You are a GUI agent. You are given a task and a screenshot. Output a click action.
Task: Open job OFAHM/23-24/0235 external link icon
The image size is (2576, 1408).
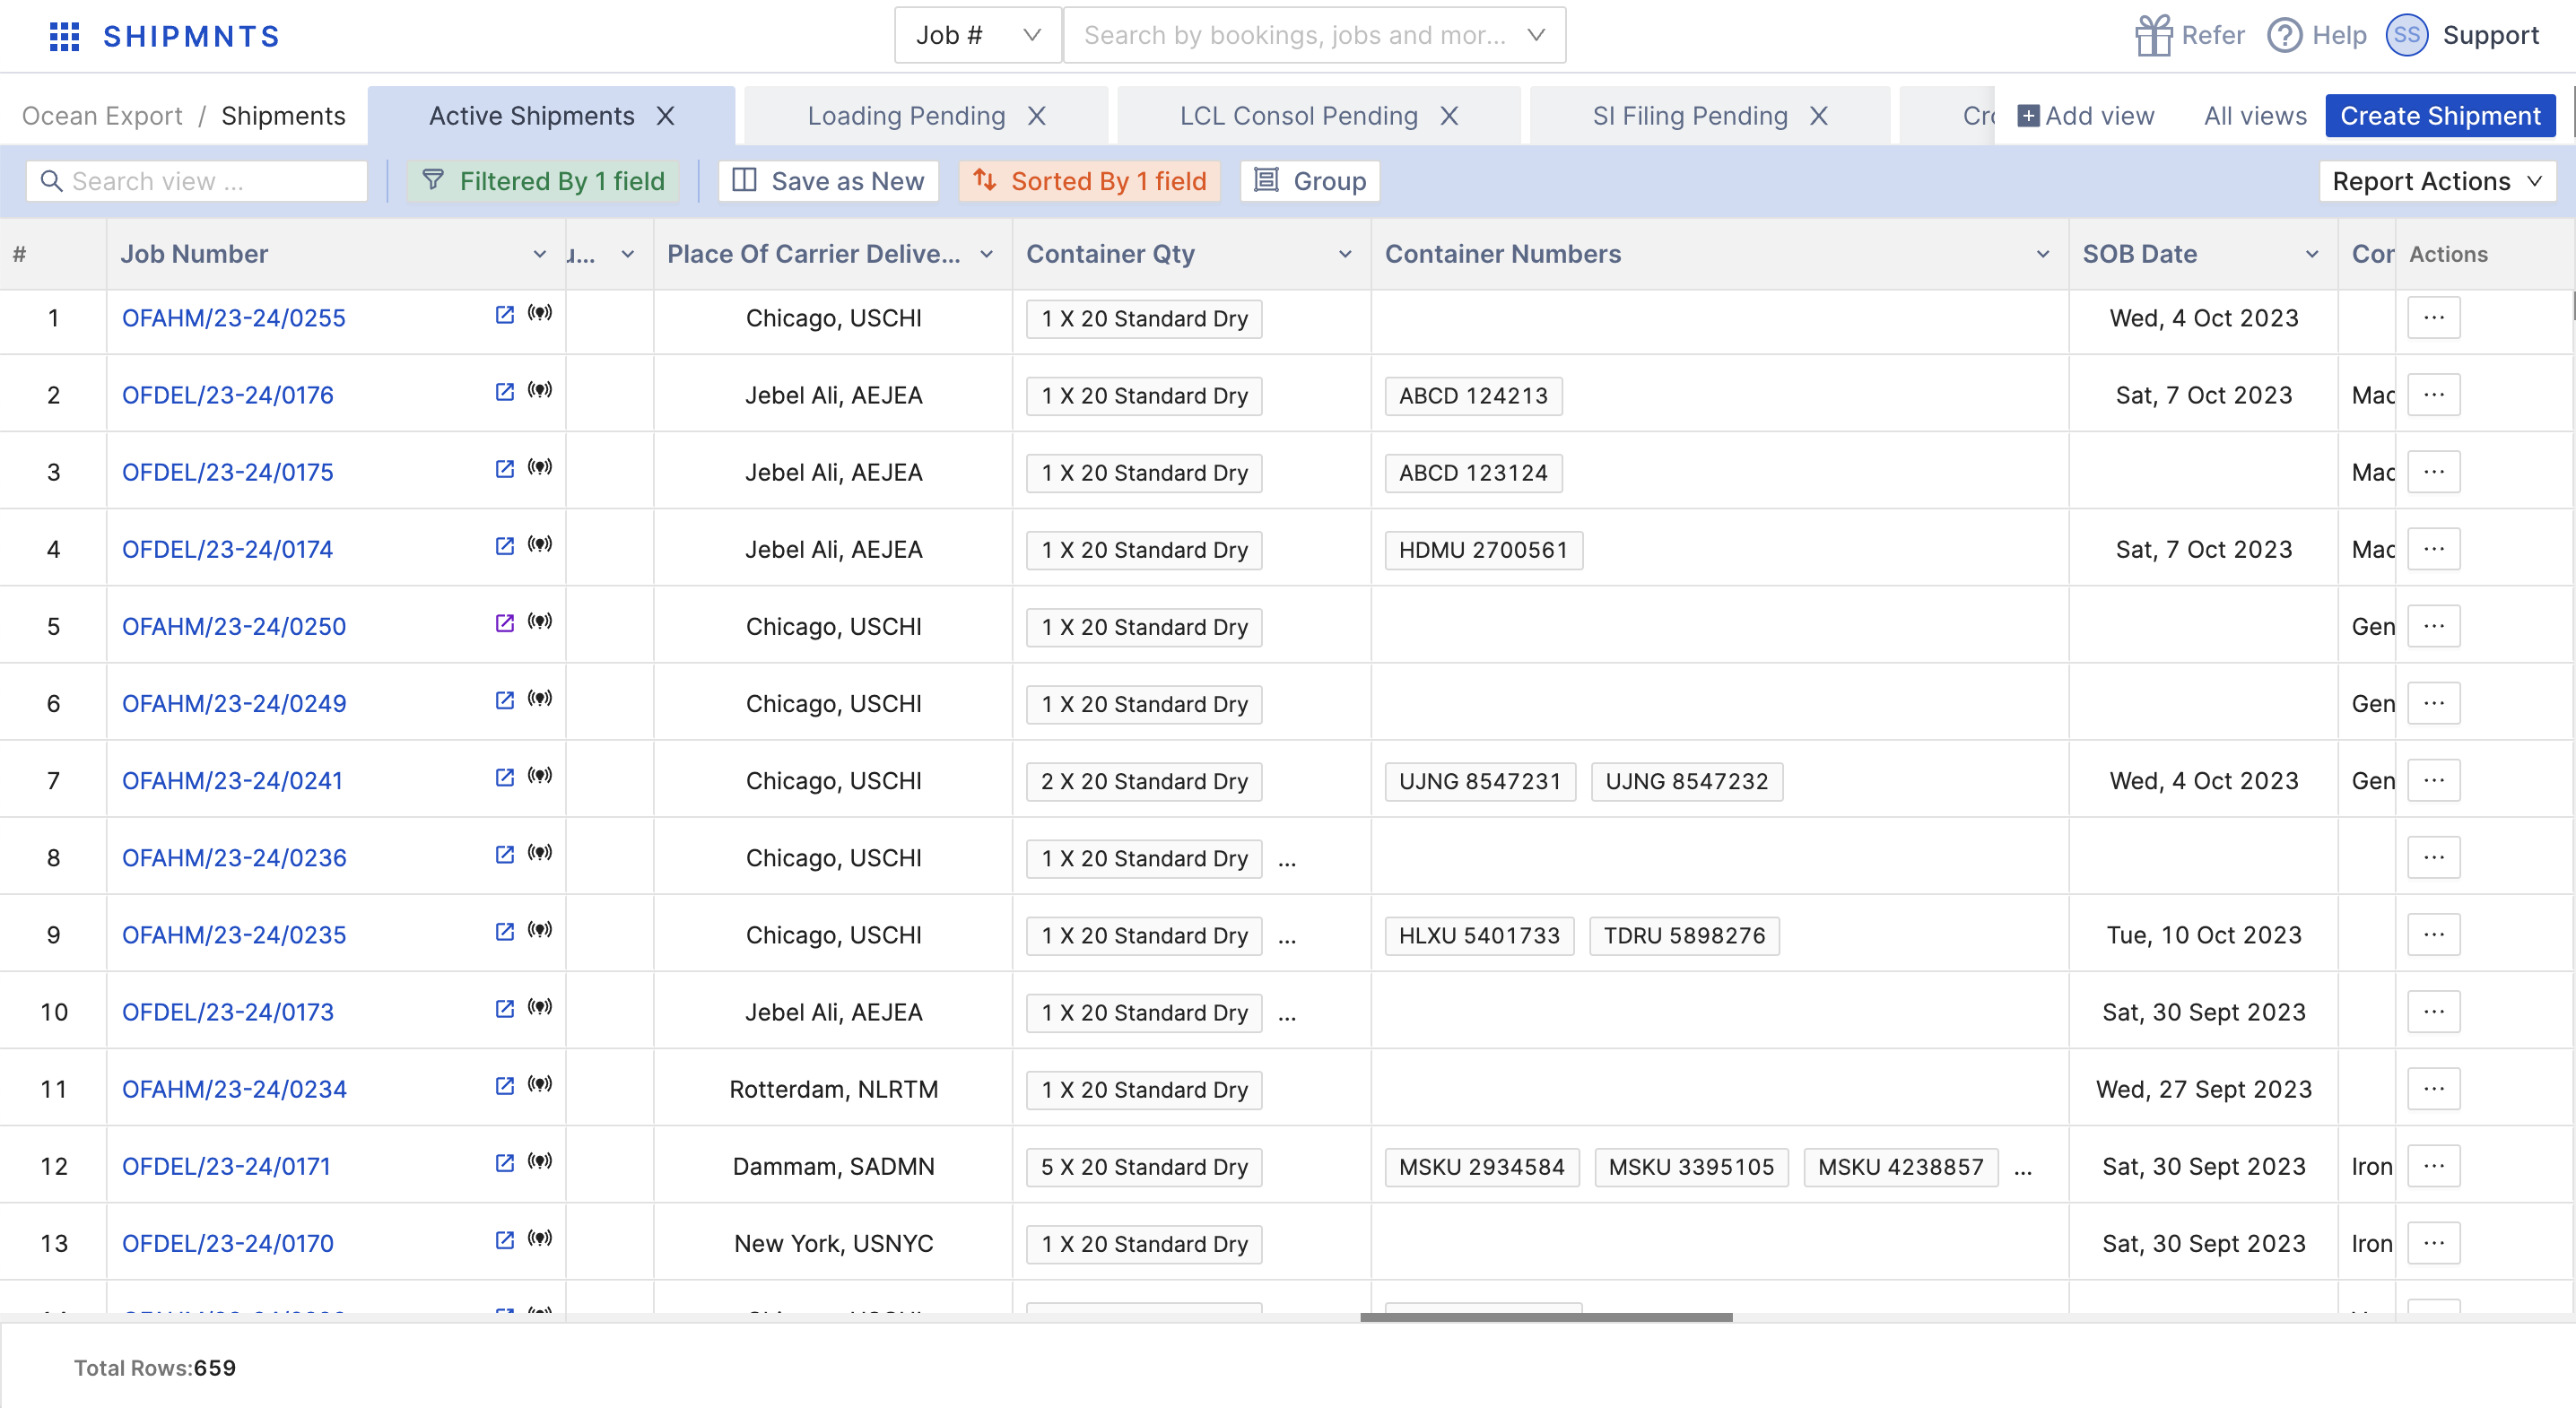505,931
